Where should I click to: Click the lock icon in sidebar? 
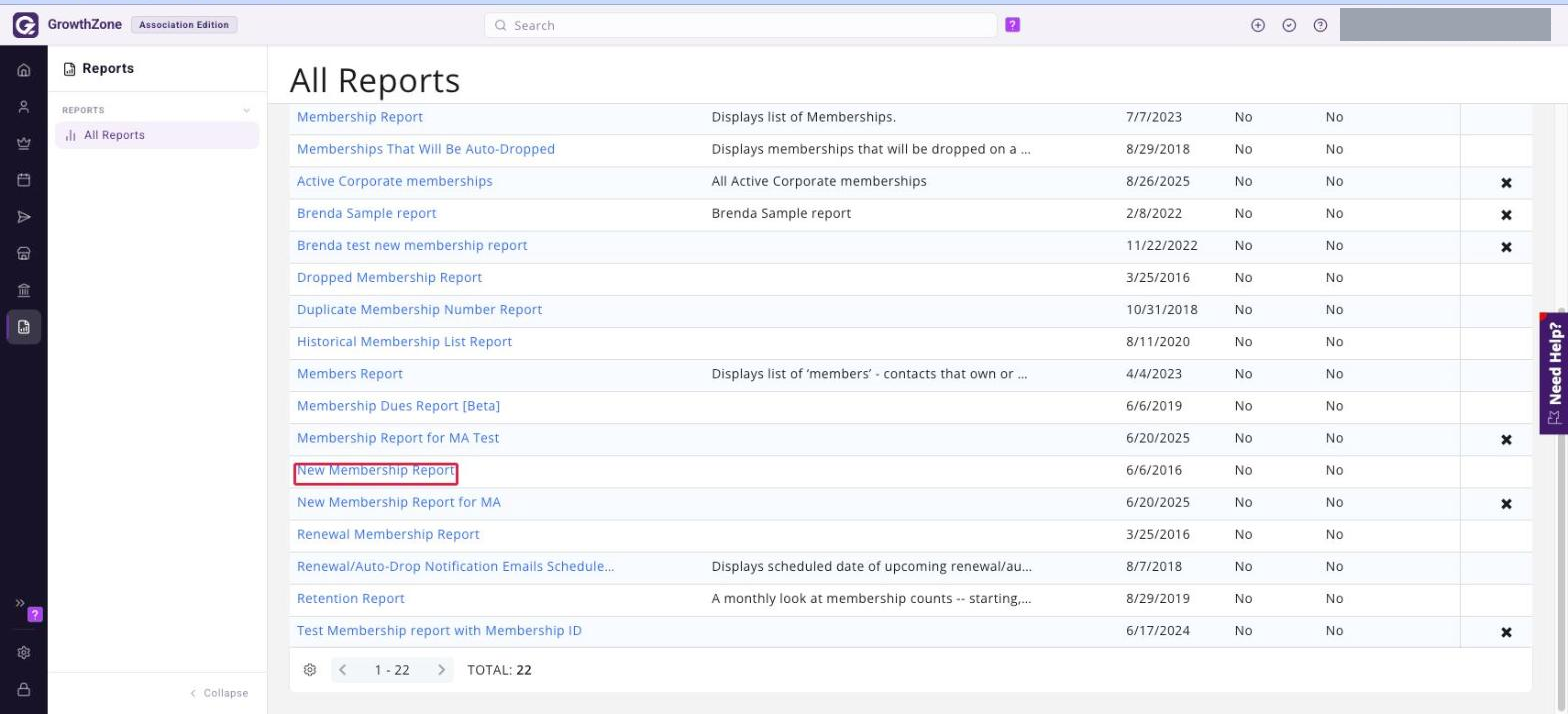point(24,690)
